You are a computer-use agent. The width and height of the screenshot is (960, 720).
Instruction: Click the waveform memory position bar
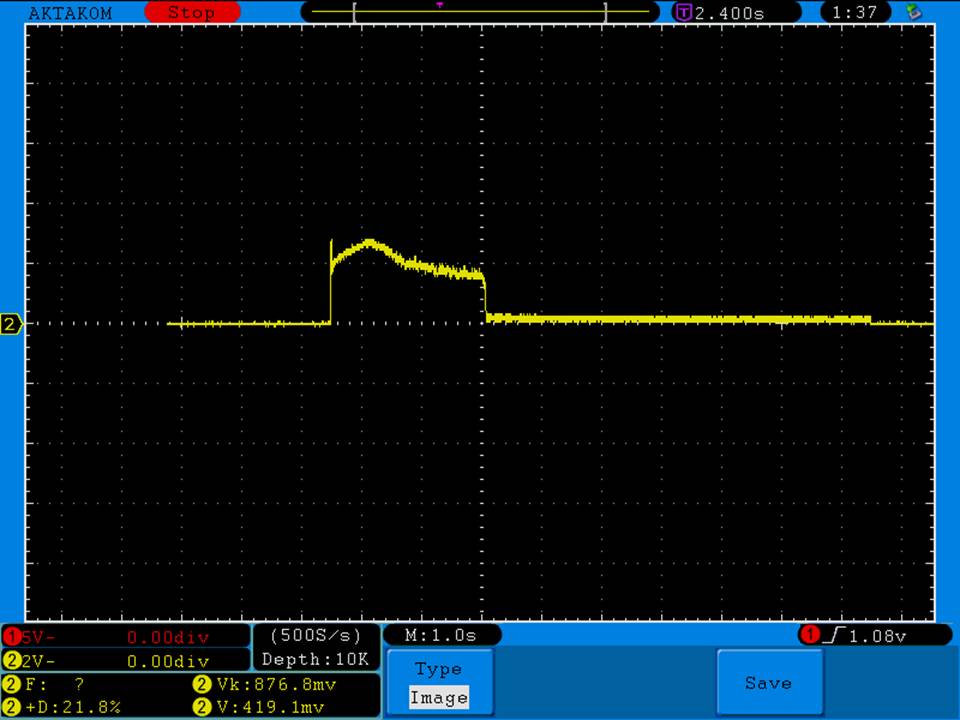tap(480, 13)
